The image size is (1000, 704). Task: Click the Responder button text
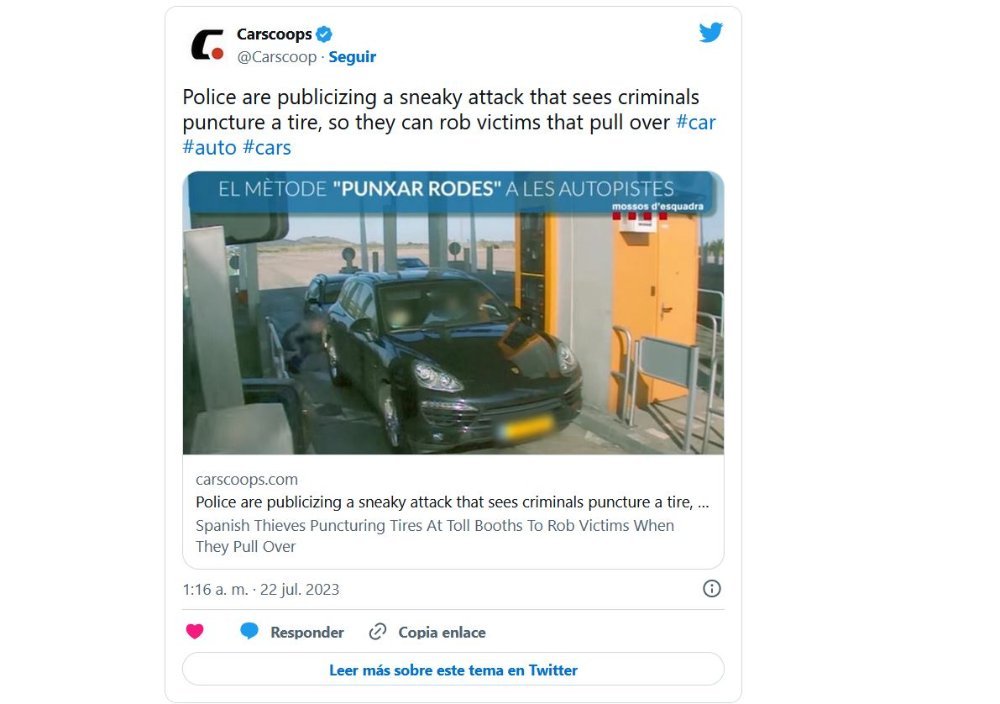(307, 632)
